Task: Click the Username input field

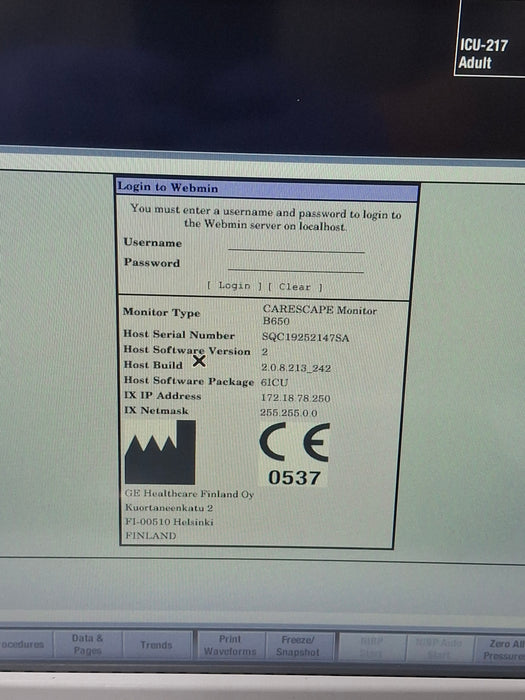Action: pyautogui.click(x=296, y=246)
